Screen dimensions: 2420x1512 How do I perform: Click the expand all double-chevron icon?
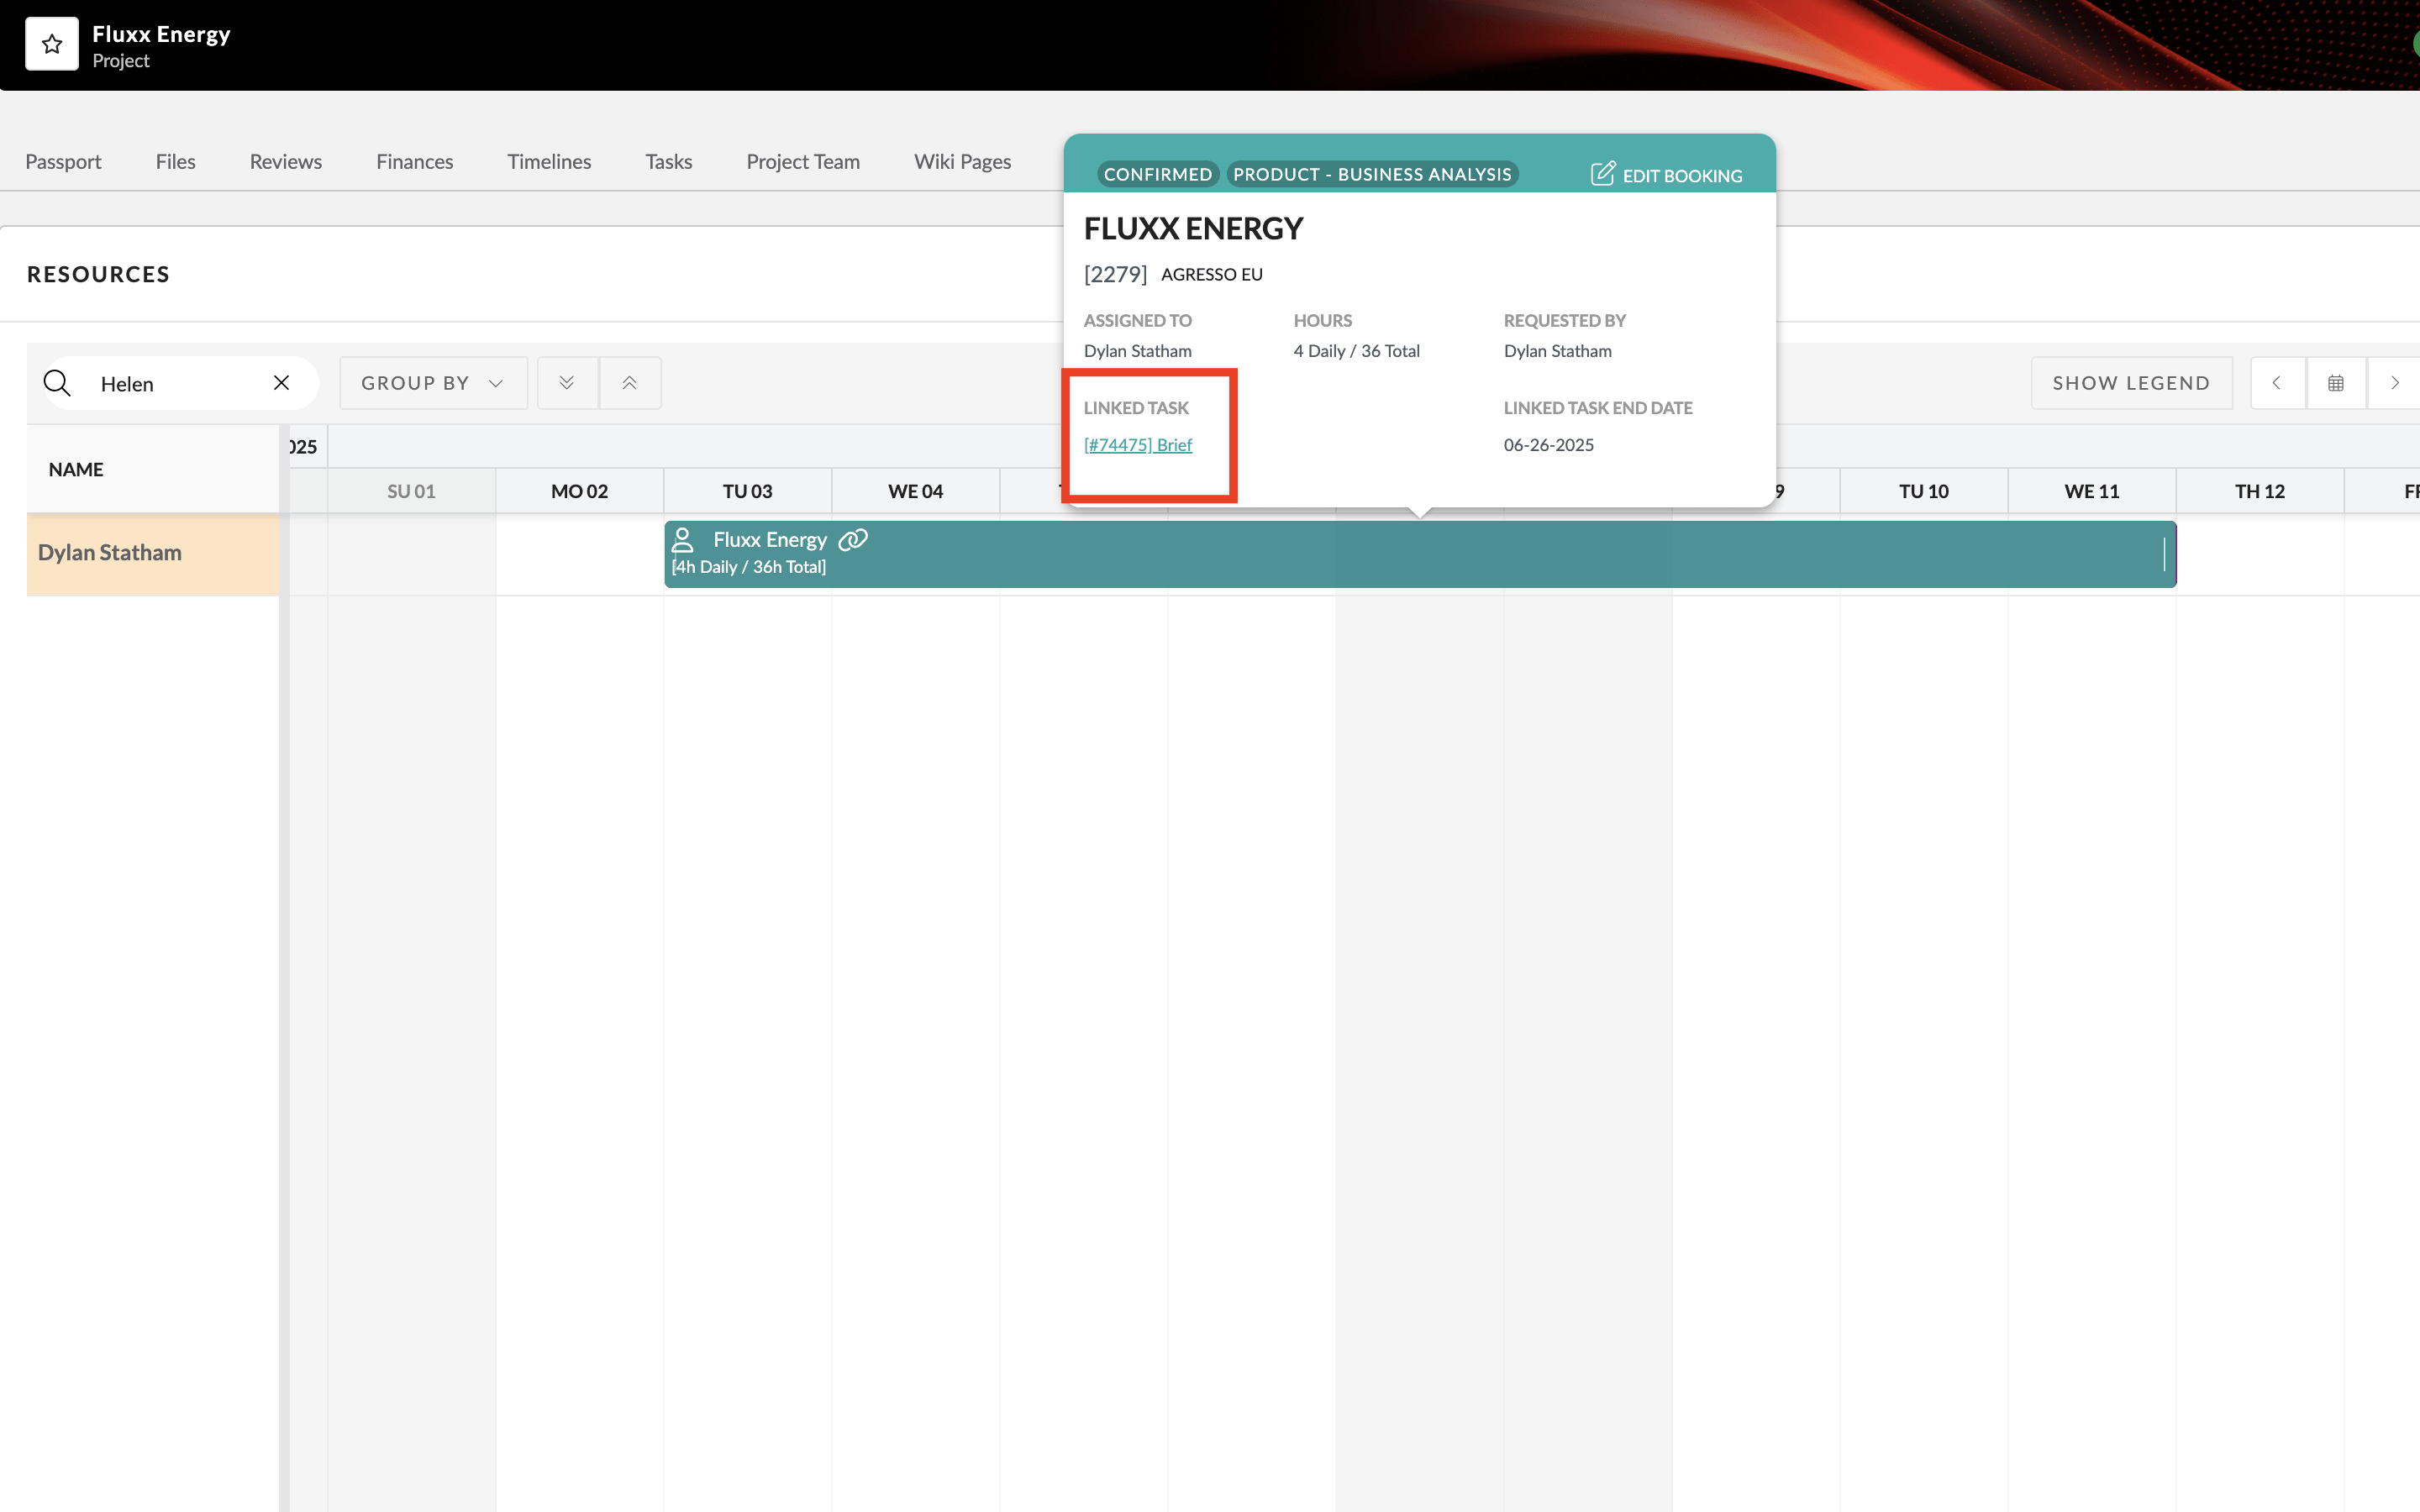click(x=567, y=383)
